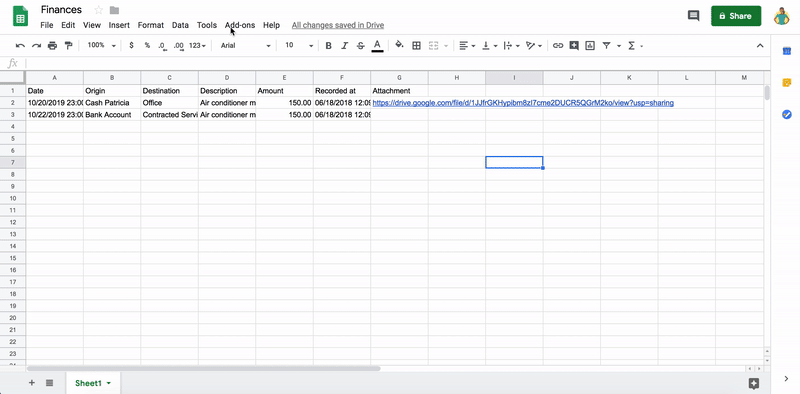Viewport: 800px width, 394px height.
Task: Select the Paint format roller icon
Action: [x=68, y=45]
